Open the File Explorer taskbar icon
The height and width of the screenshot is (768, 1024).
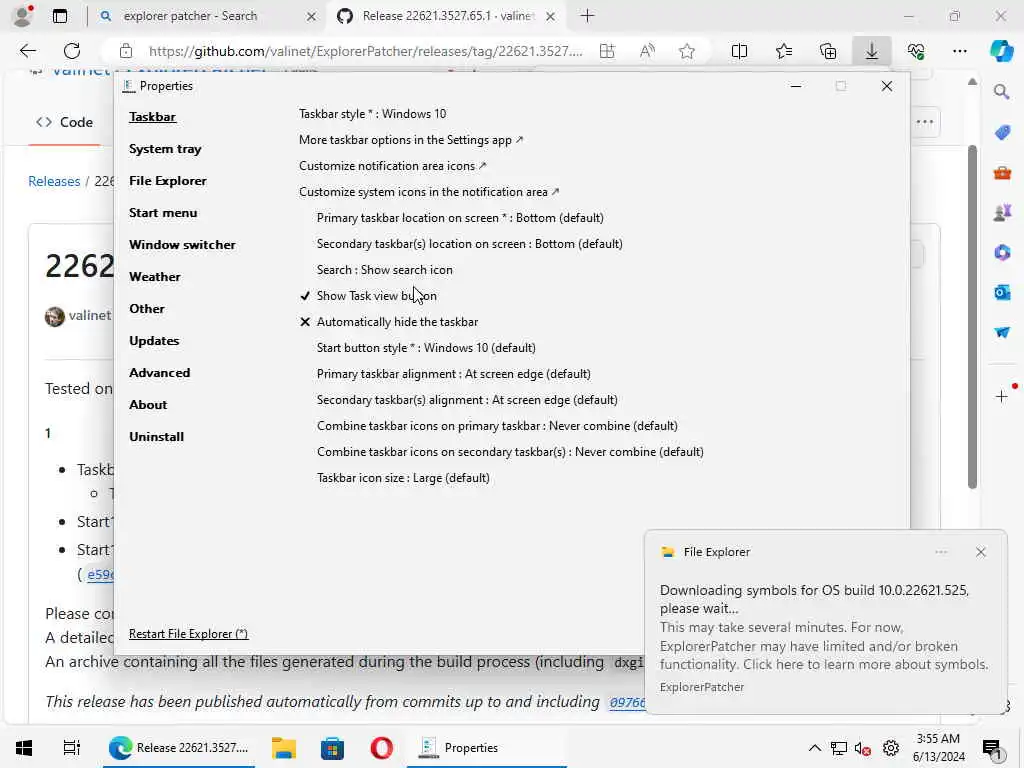284,748
